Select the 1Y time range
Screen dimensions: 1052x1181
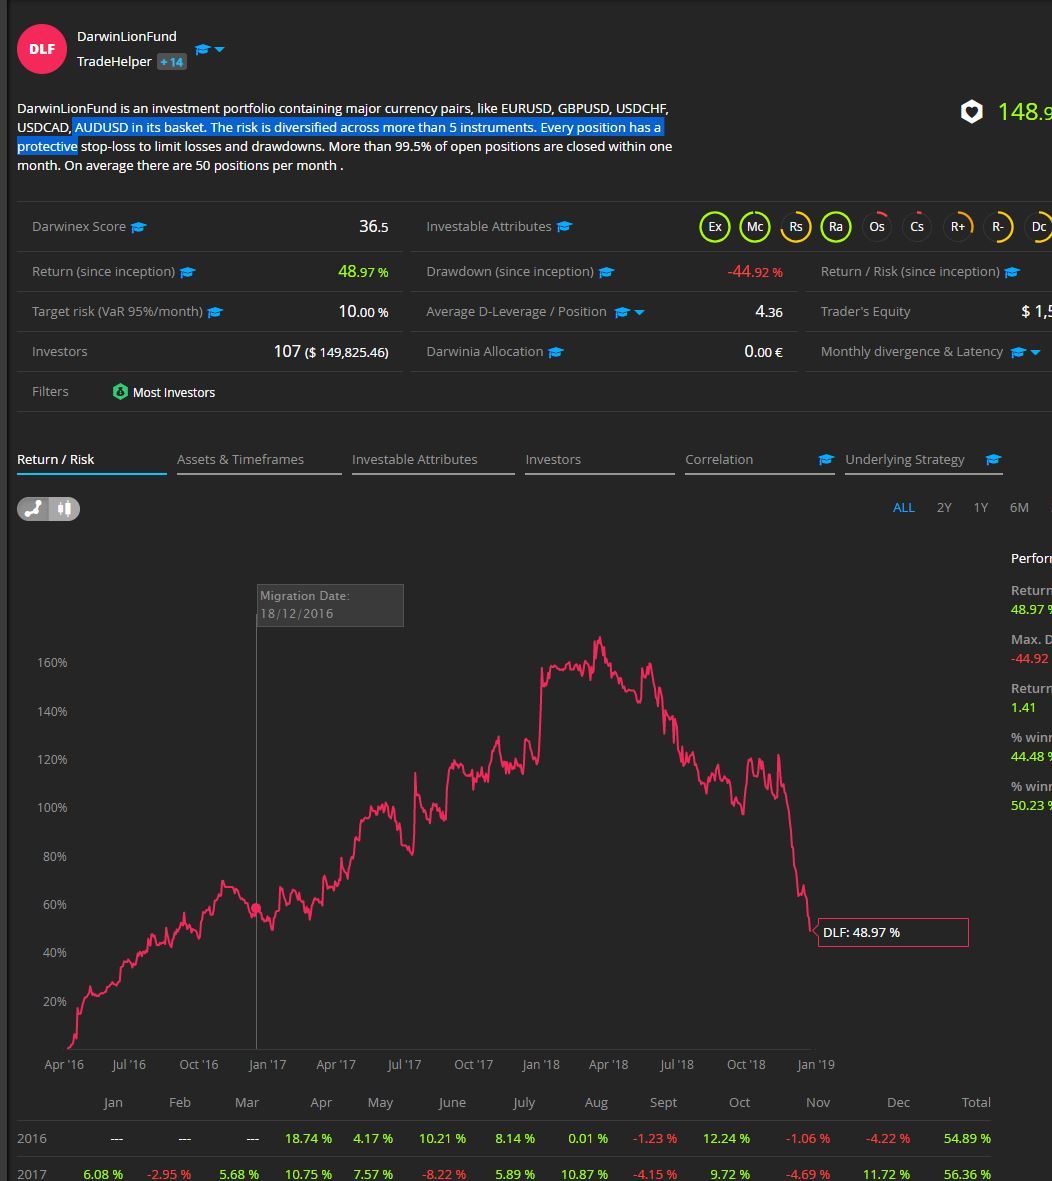coord(980,508)
